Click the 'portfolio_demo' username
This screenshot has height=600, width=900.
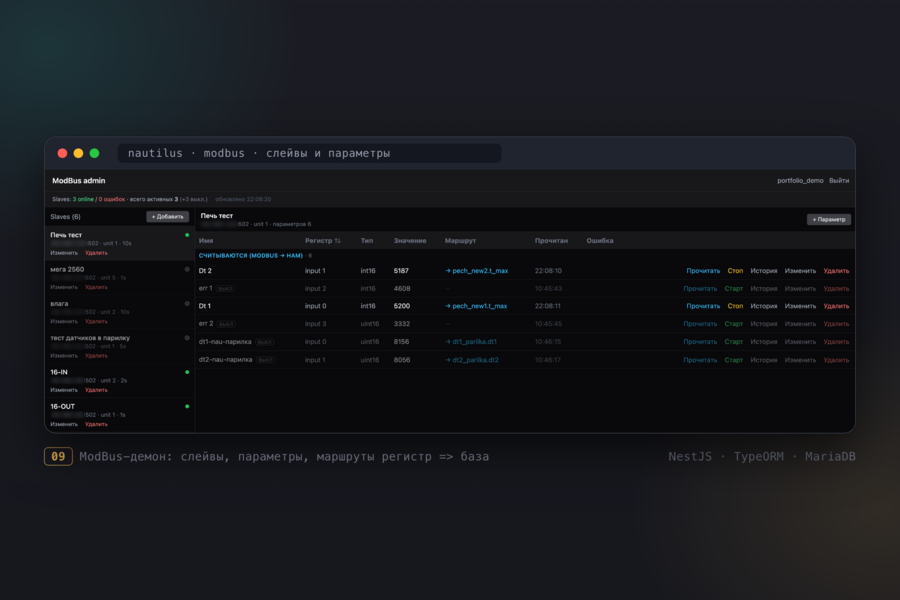[800, 180]
